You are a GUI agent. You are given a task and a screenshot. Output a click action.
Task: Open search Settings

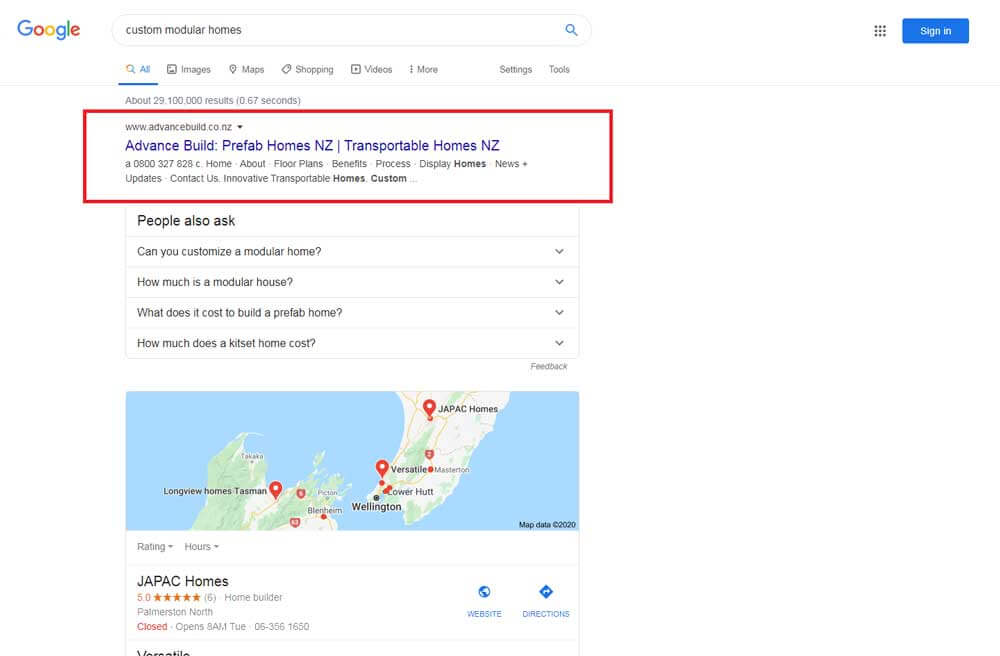click(x=516, y=70)
